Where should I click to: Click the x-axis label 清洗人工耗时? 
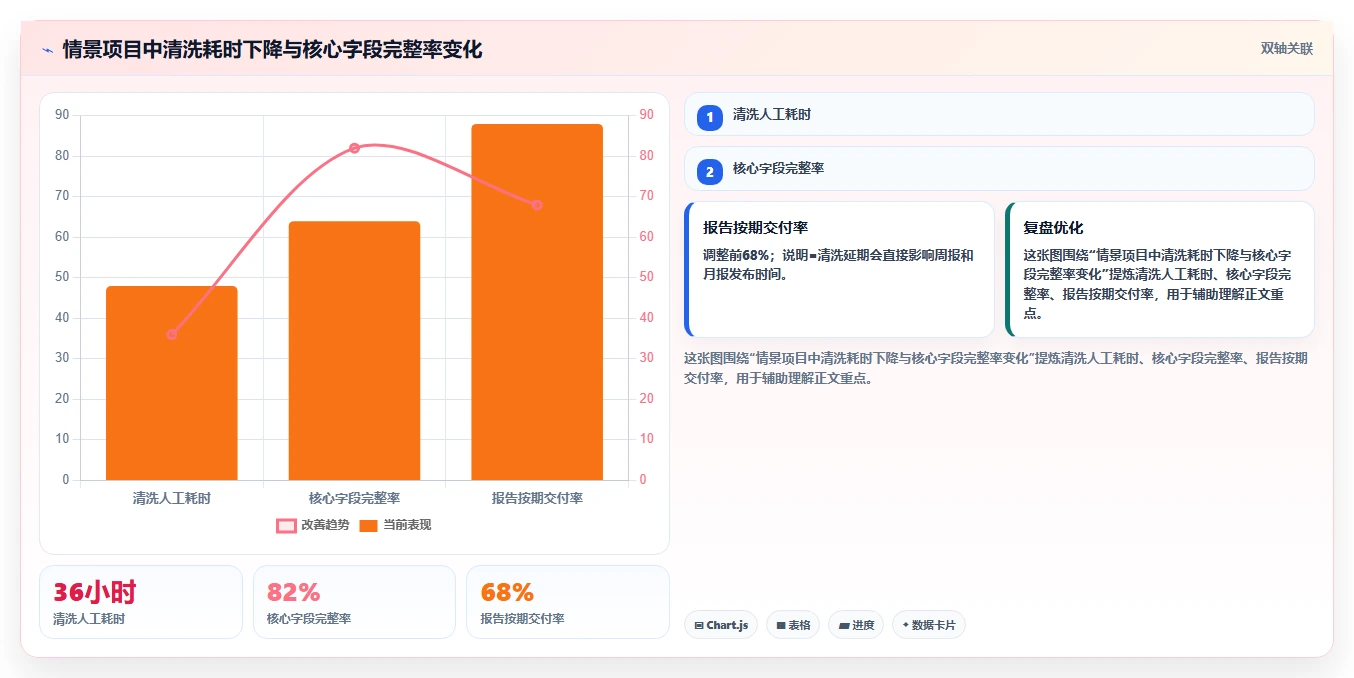point(172,497)
